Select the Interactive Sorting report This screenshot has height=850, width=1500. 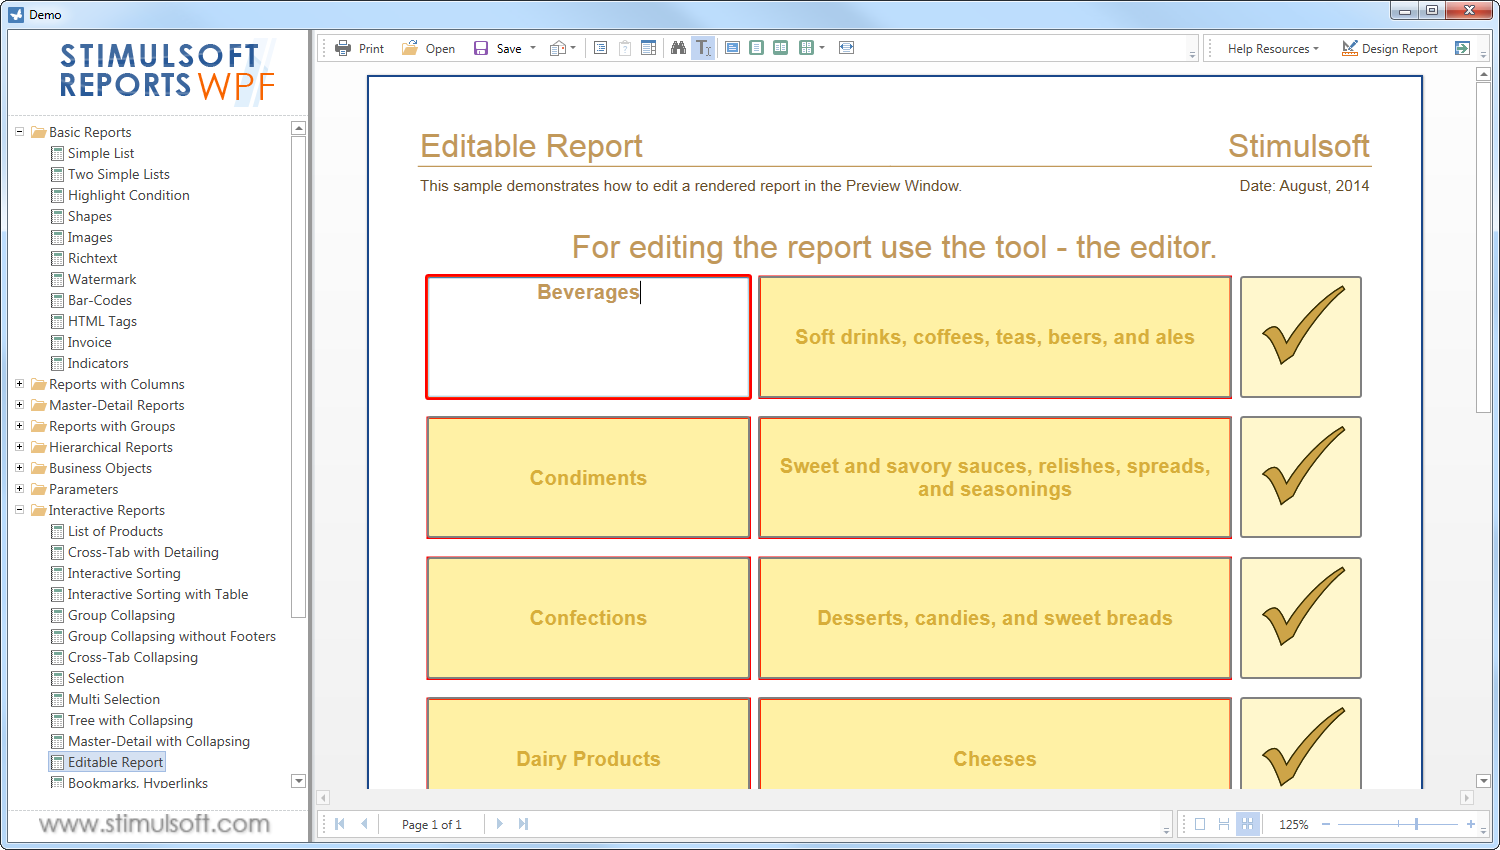pos(124,573)
